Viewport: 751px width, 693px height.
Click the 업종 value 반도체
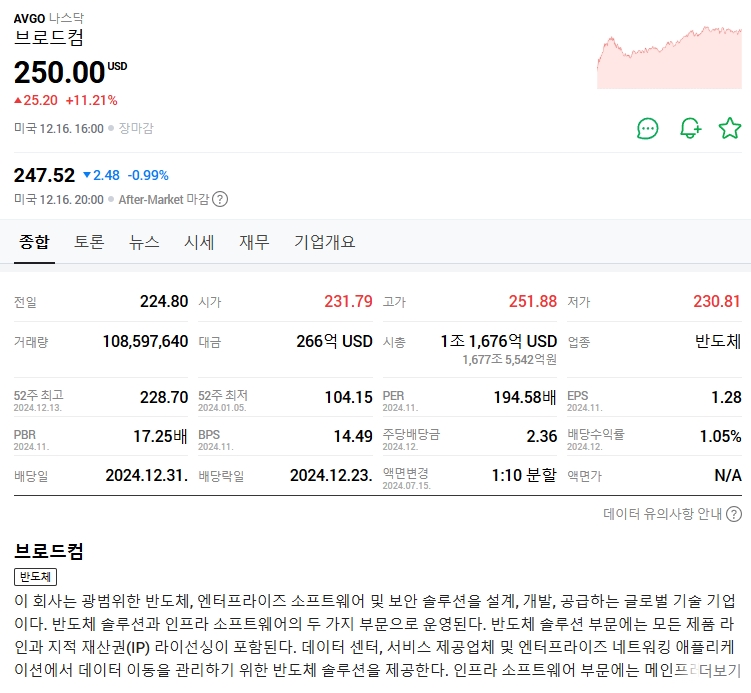pyautogui.click(x=718, y=341)
